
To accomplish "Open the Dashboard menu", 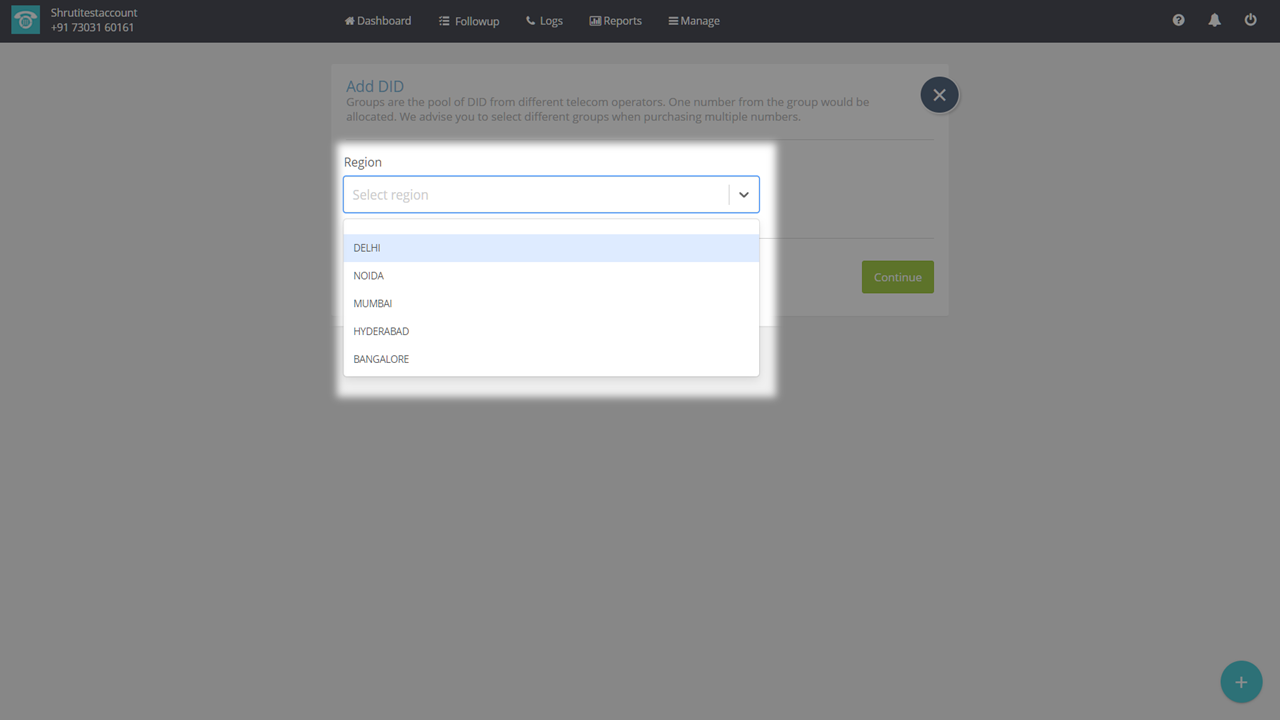I will click(x=378, y=21).
